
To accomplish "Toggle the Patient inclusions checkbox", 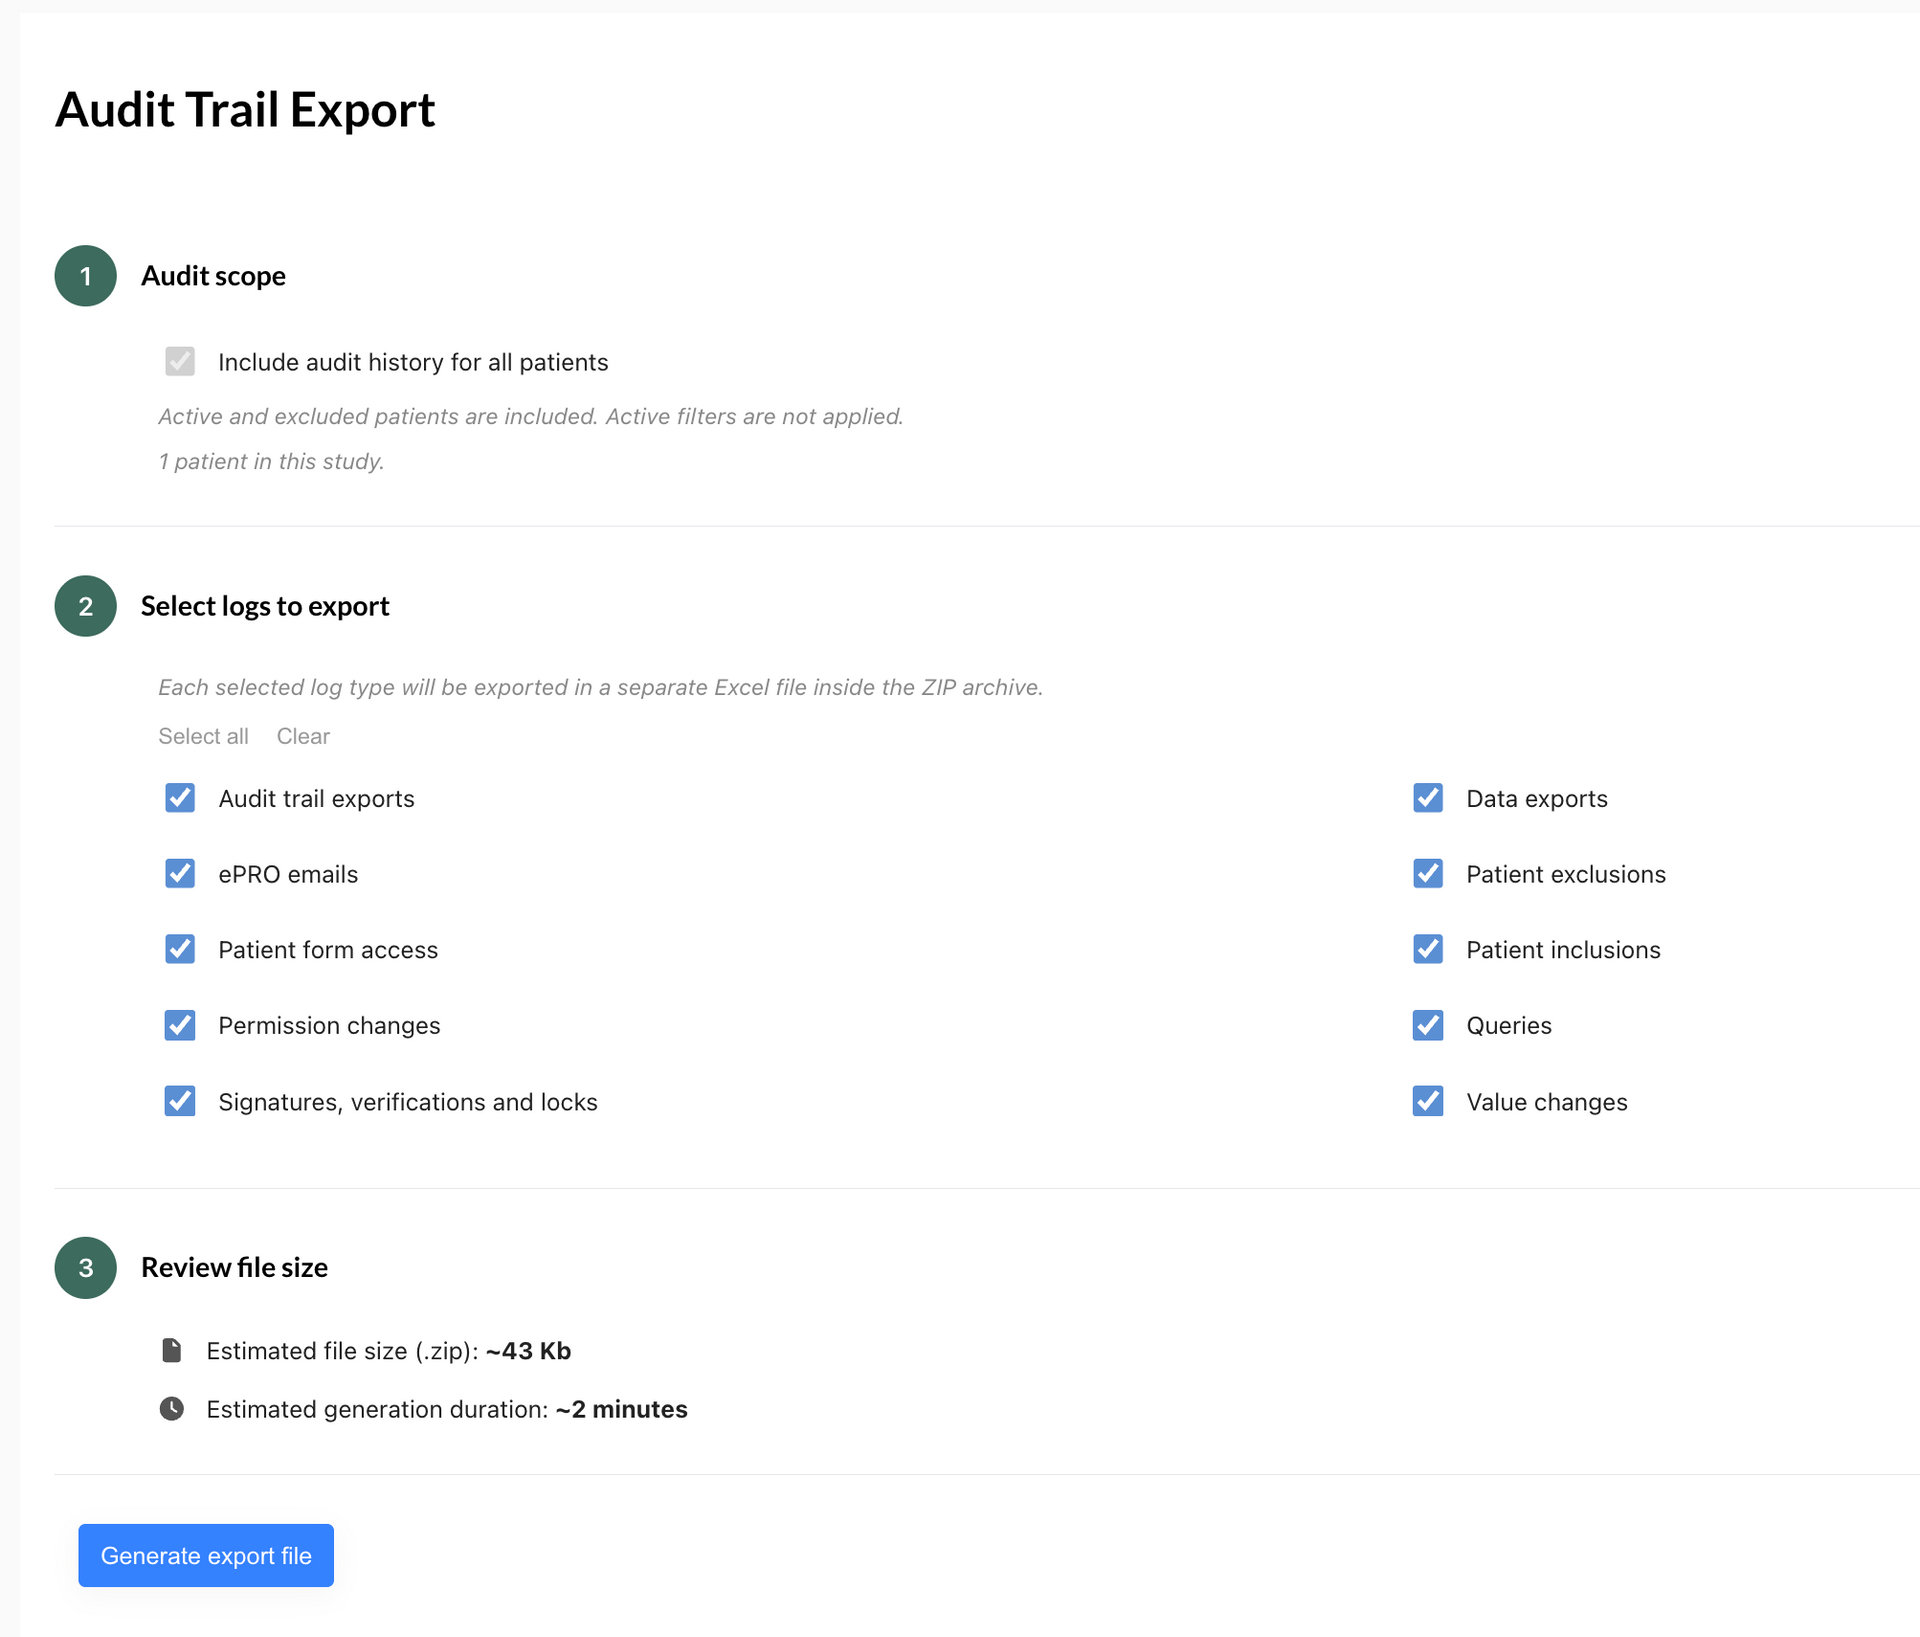I will pyautogui.click(x=1428, y=949).
